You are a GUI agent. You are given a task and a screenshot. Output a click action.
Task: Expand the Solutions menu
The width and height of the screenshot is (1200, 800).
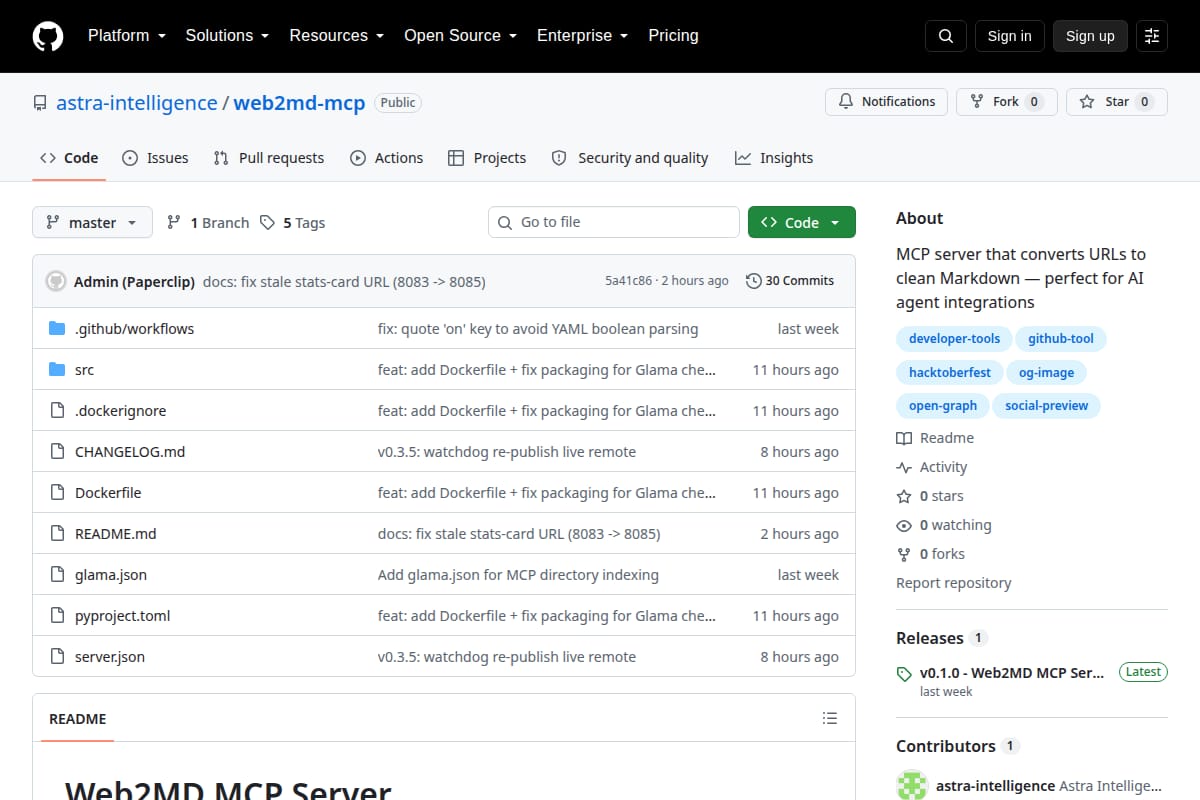227,36
